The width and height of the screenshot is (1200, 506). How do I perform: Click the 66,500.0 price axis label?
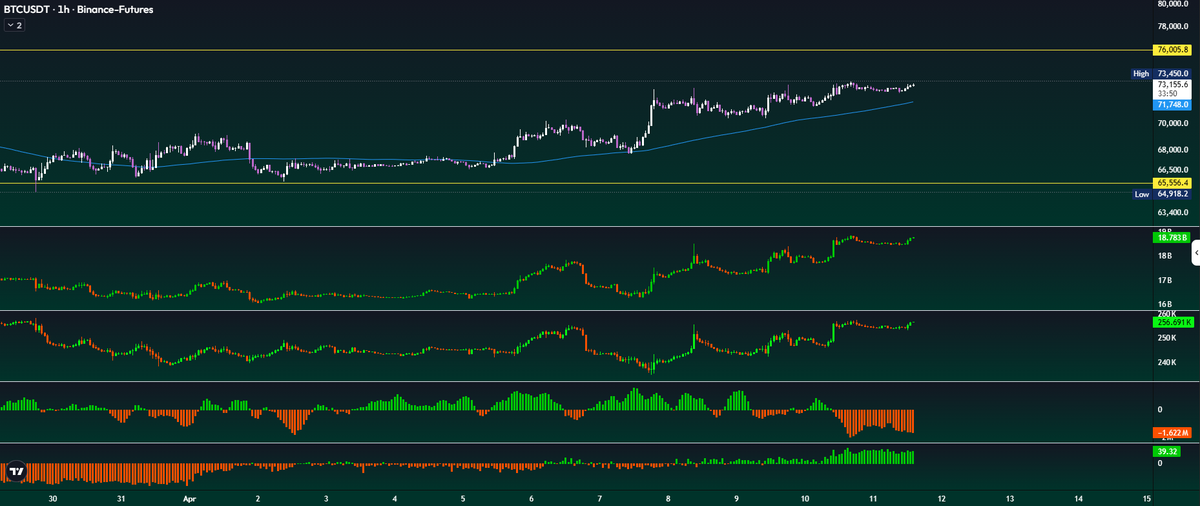click(x=1173, y=170)
